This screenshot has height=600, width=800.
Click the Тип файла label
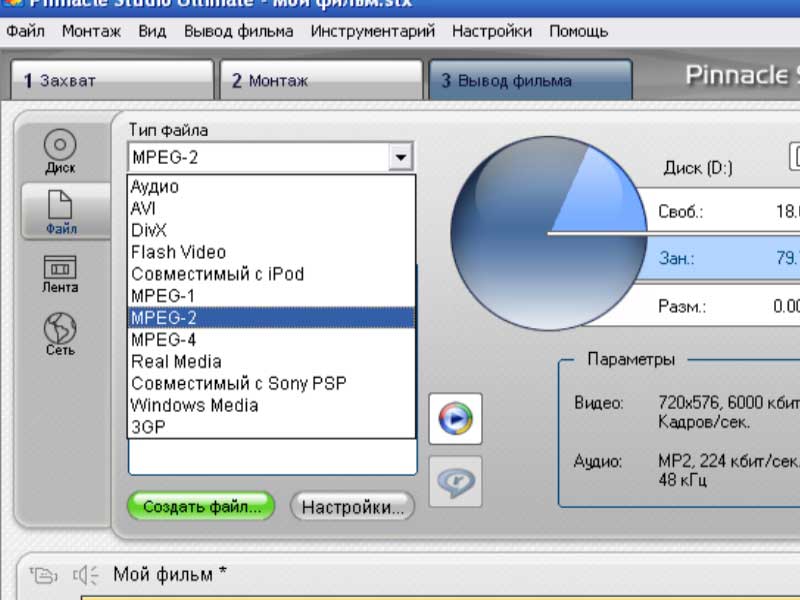(x=168, y=130)
